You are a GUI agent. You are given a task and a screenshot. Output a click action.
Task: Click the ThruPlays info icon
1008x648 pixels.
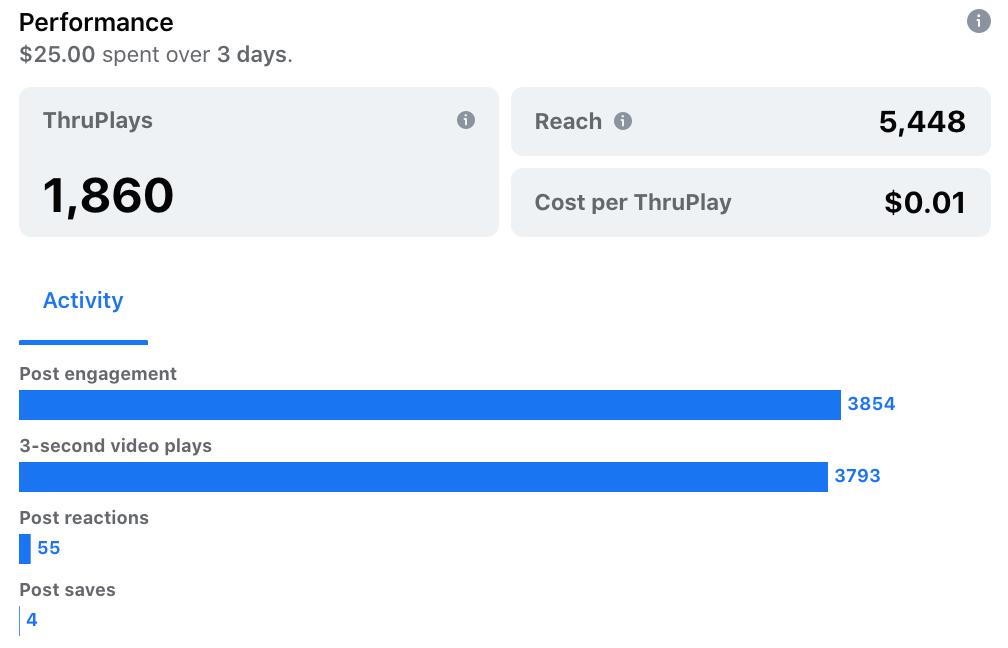(x=466, y=120)
